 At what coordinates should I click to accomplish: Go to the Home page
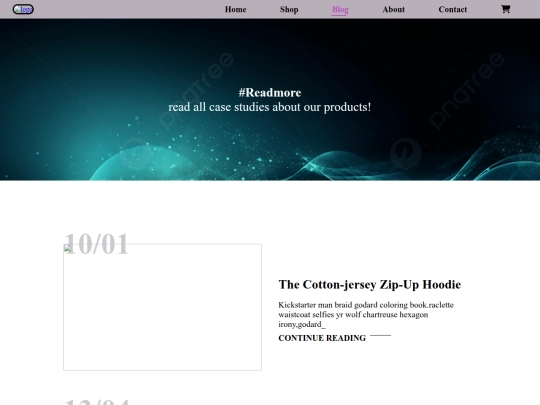pos(236,9)
